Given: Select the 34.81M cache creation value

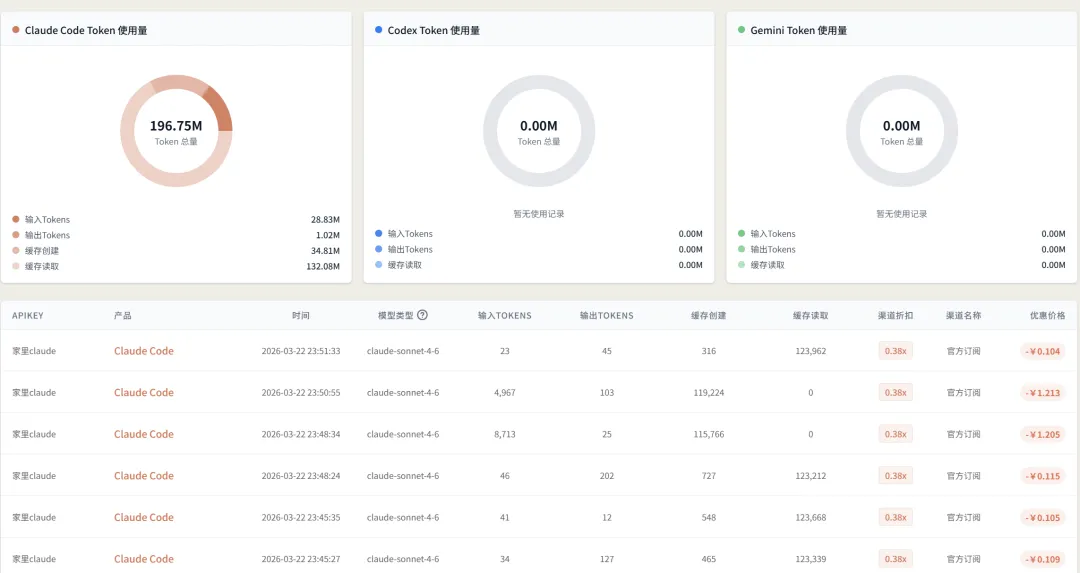Looking at the screenshot, I should pyautogui.click(x=325, y=251).
